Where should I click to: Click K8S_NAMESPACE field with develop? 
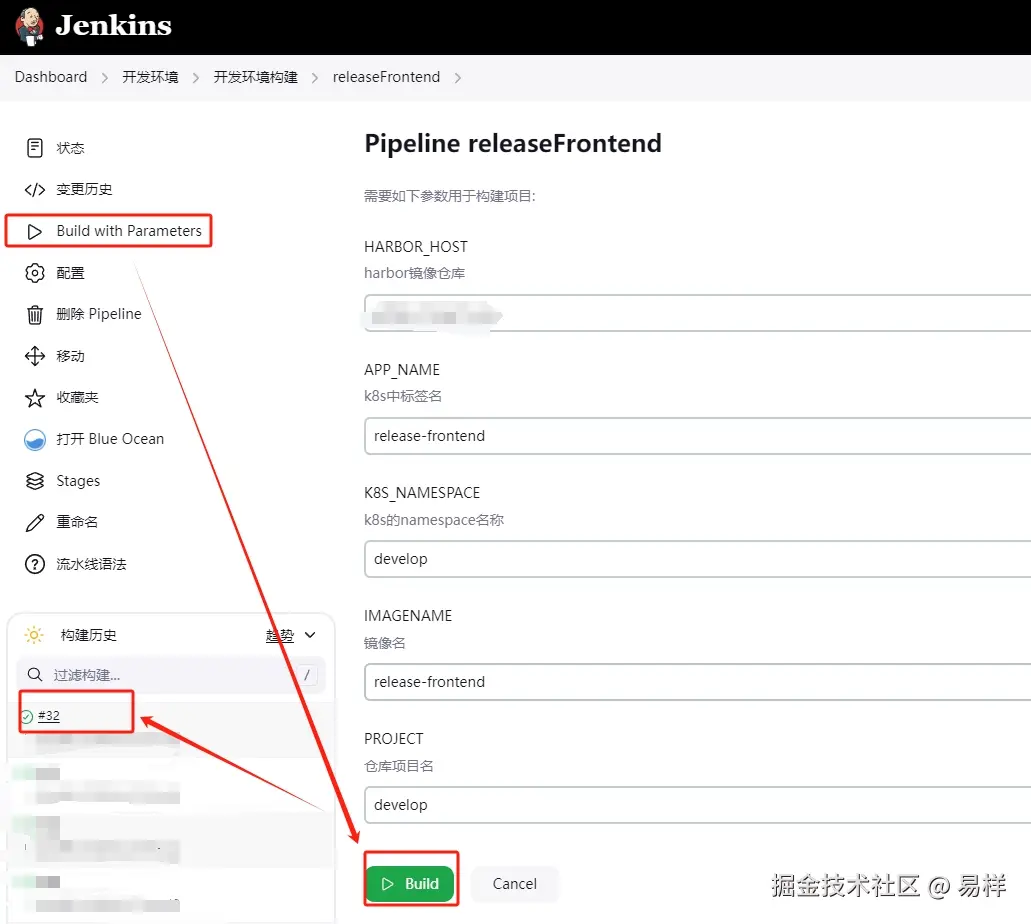point(698,559)
